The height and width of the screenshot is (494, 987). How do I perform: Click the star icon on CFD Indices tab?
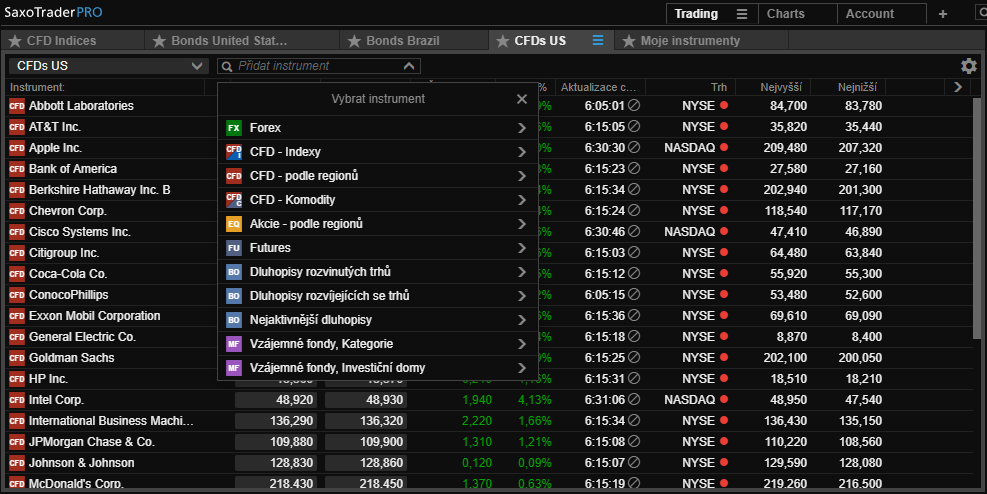click(14, 41)
